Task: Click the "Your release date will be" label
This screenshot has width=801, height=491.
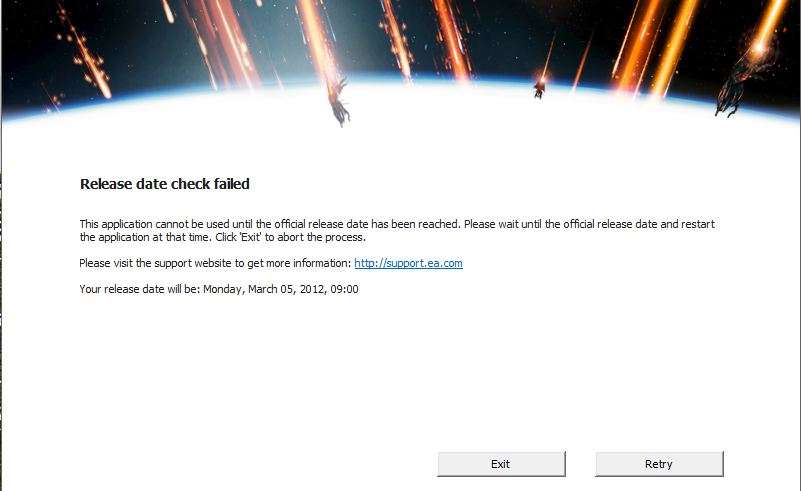Action: tap(139, 289)
